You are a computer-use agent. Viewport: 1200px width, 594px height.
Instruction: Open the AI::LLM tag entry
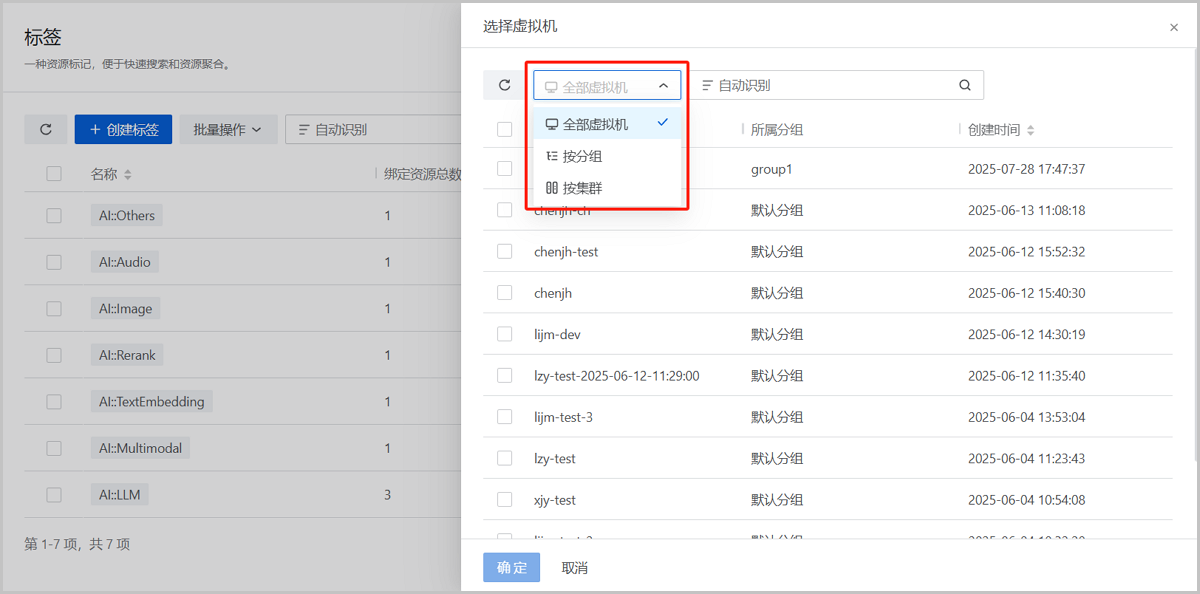coord(119,494)
